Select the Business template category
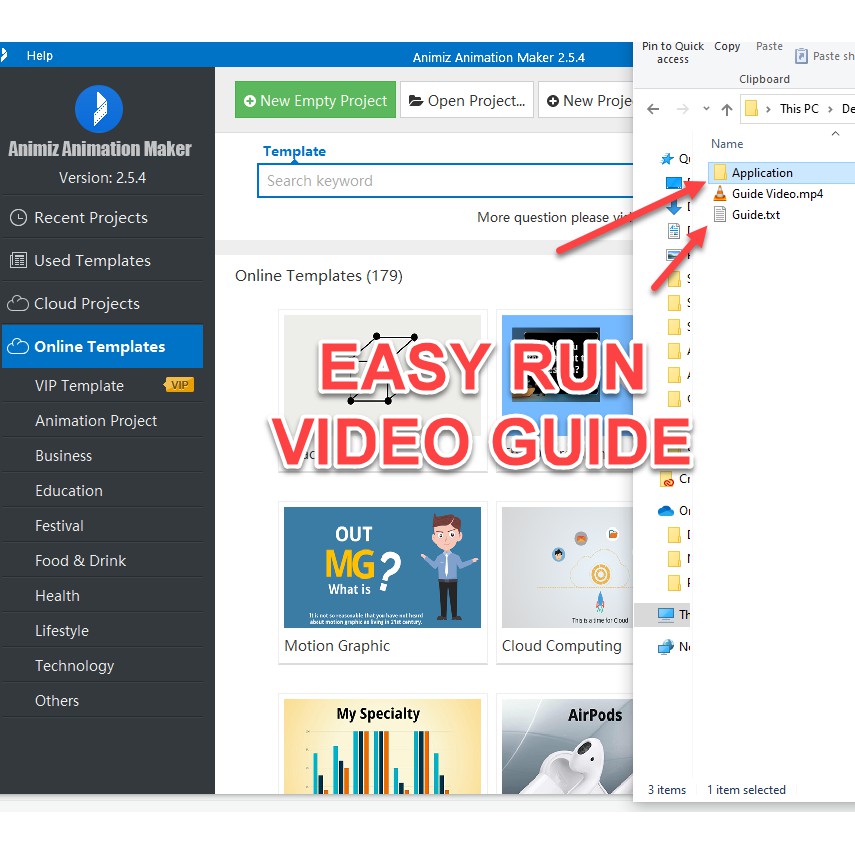This screenshot has width=855, height=855. 64,456
